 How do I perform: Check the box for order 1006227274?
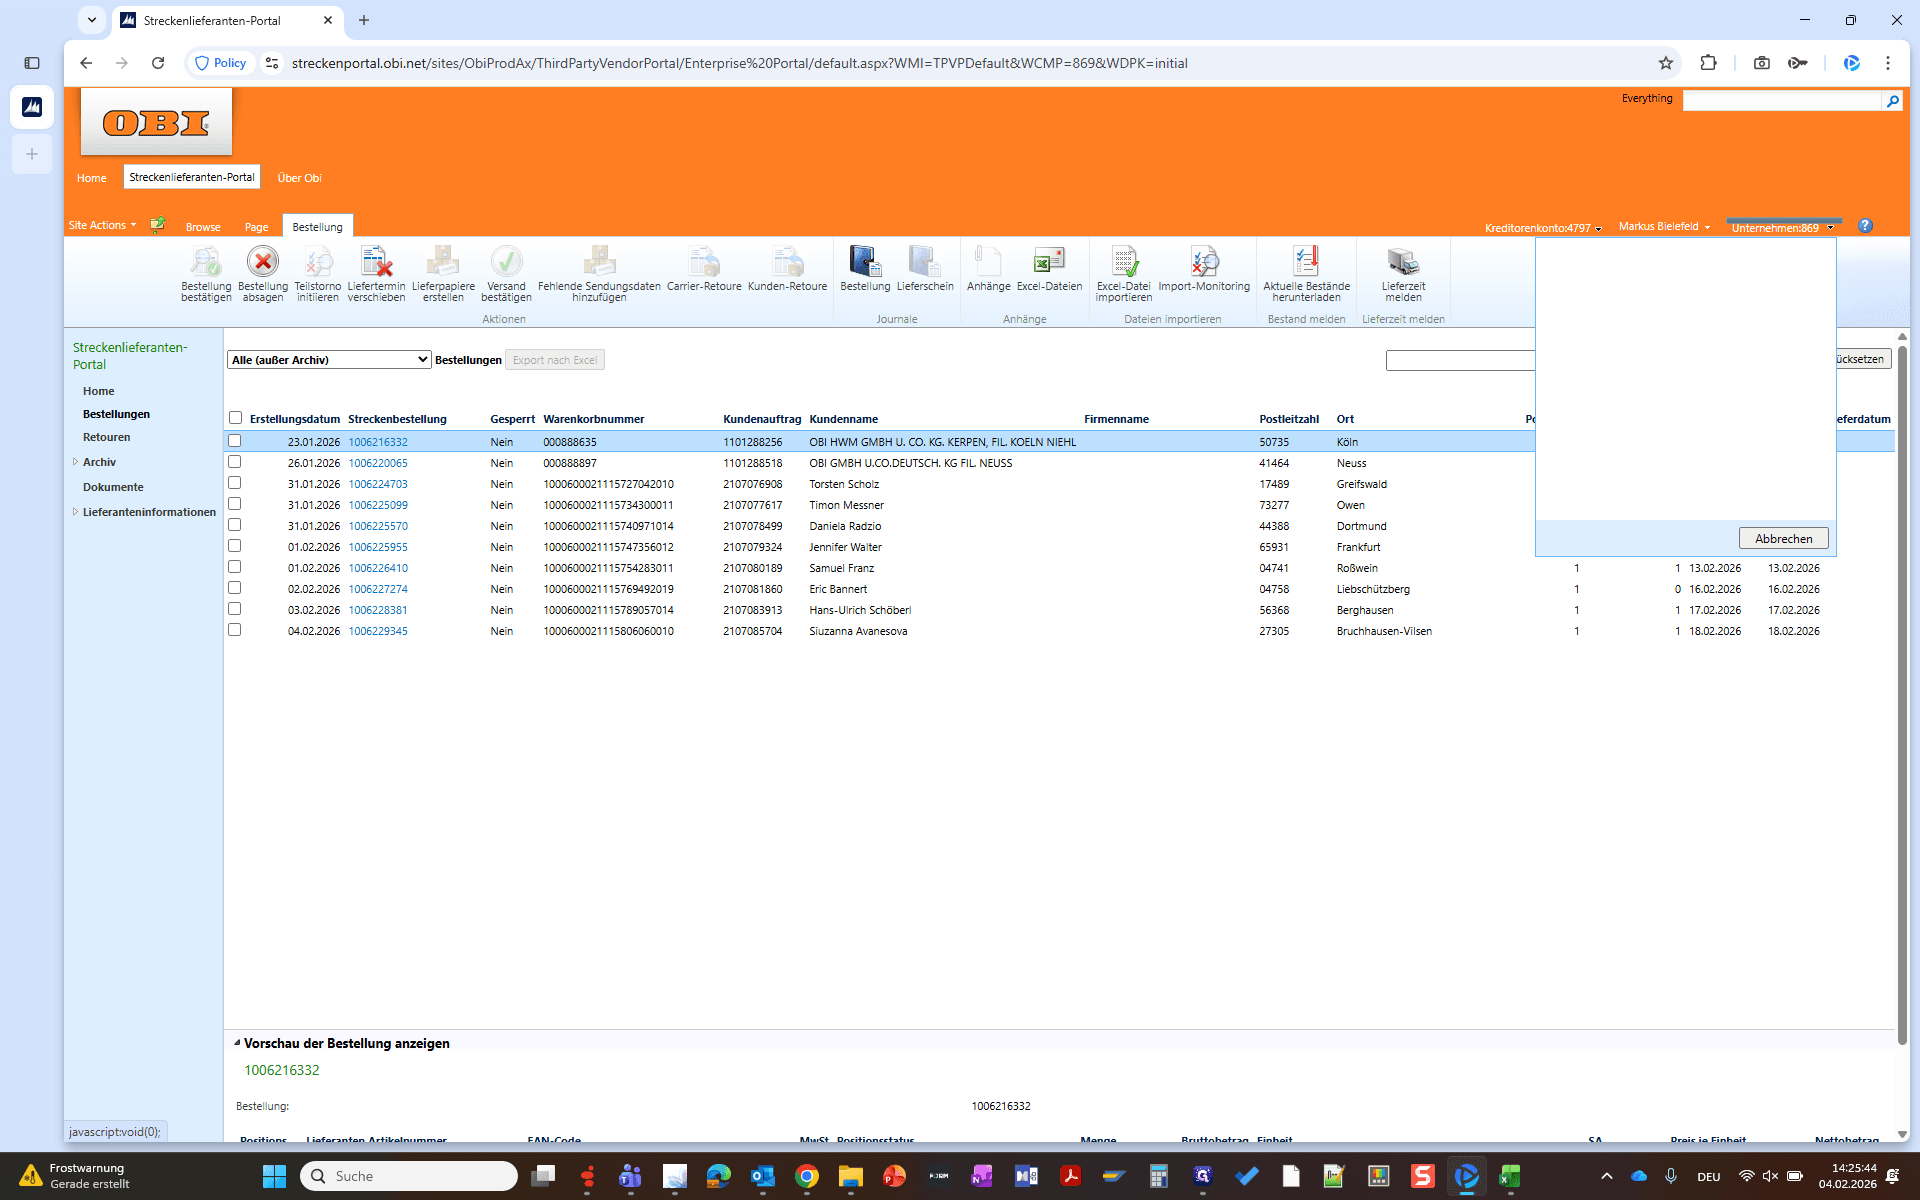pyautogui.click(x=235, y=588)
